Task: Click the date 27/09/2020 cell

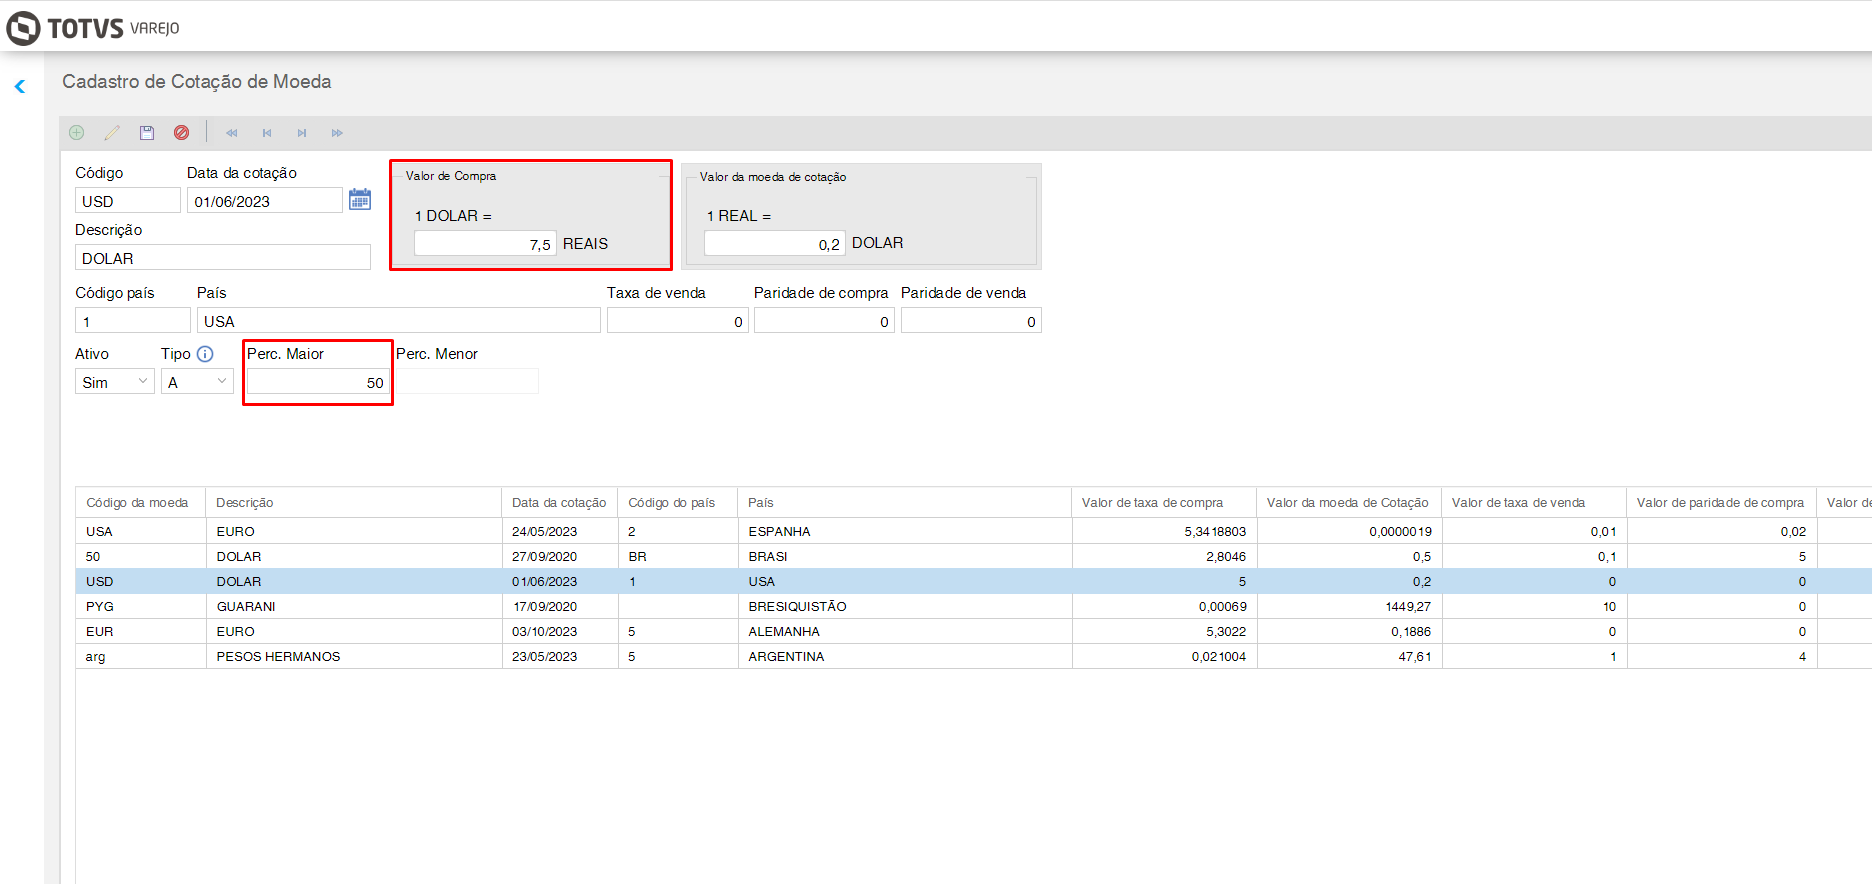Action: click(x=560, y=556)
